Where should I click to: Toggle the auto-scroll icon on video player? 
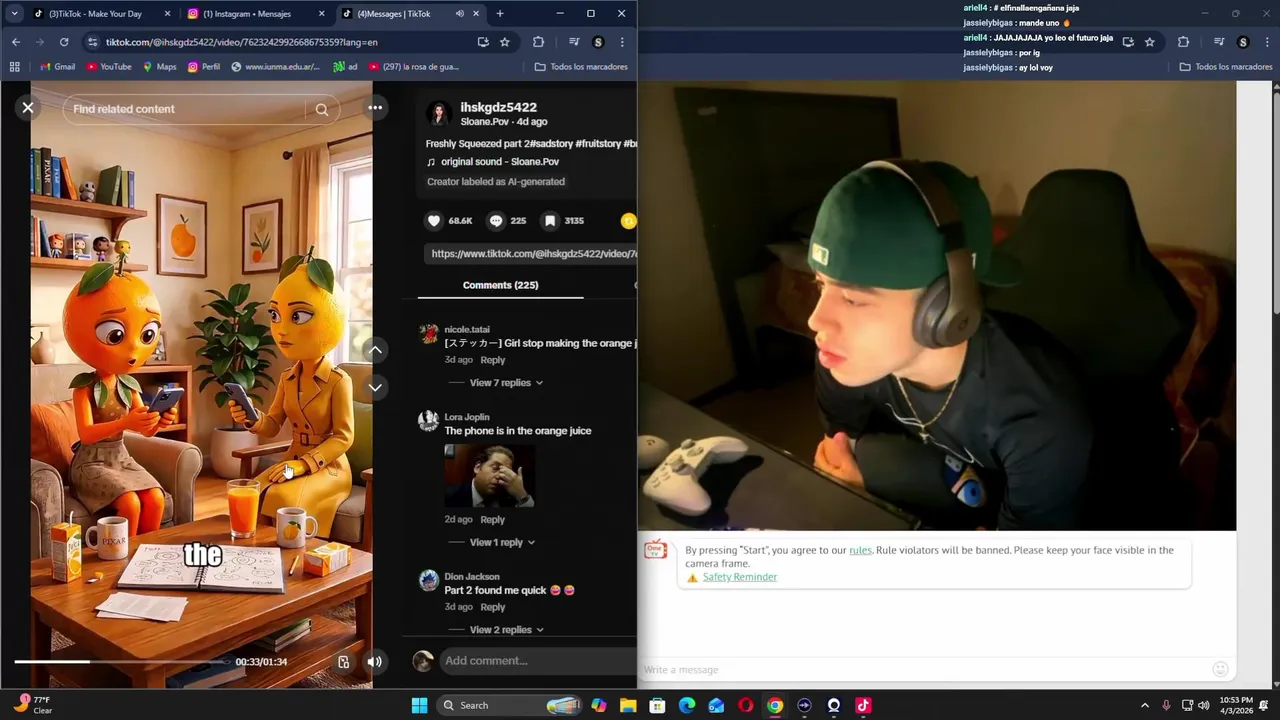[x=343, y=661]
